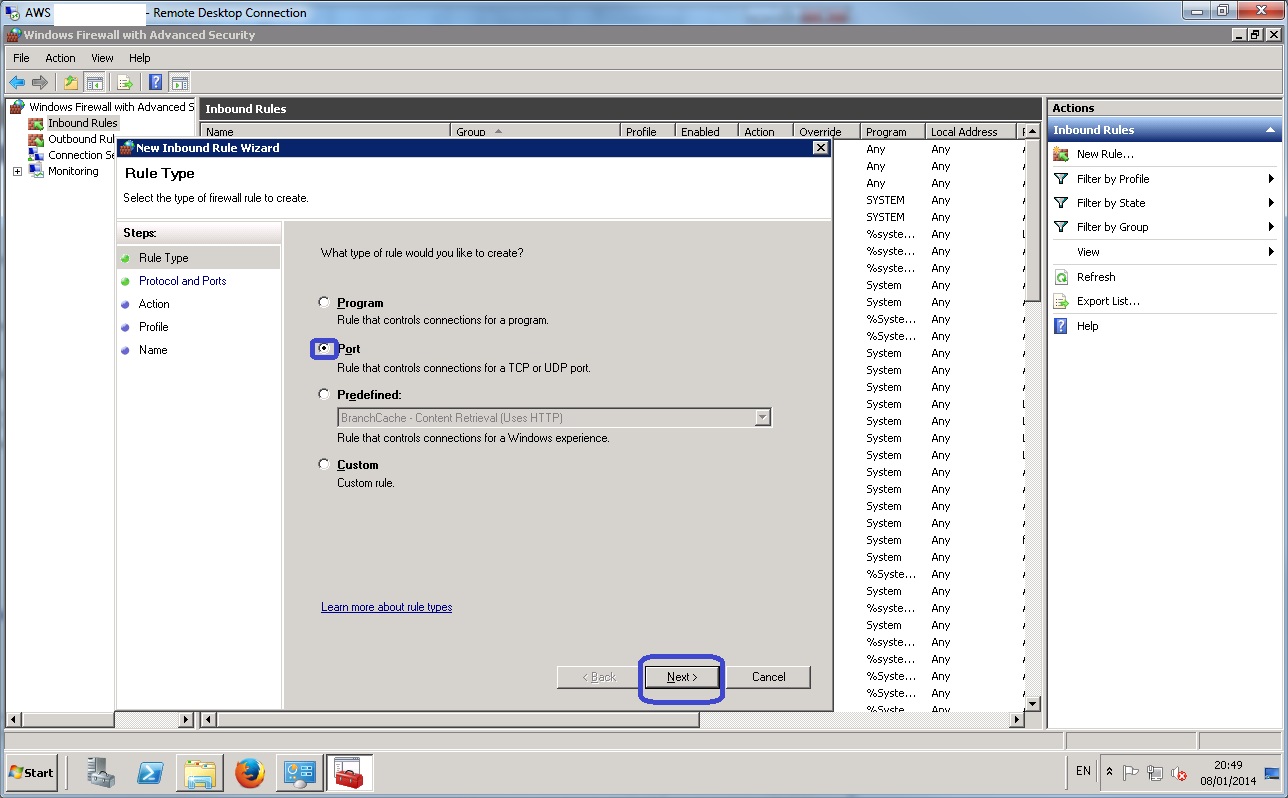Click the Monitoring tree icon
The width and height of the screenshot is (1288, 798).
coord(36,171)
